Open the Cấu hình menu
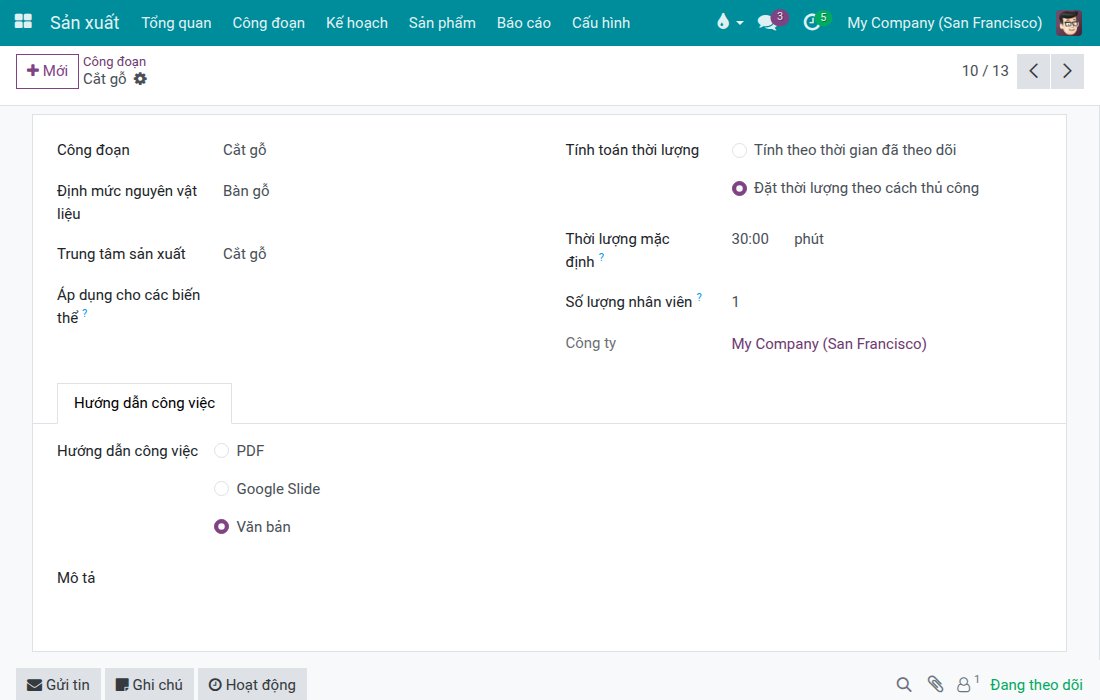Image resolution: width=1100 pixels, height=700 pixels. click(601, 22)
